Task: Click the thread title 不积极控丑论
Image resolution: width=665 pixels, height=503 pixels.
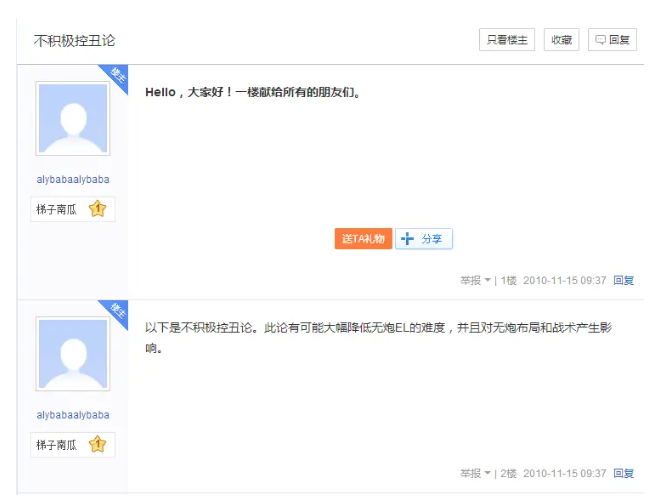Action: [x=75, y=41]
